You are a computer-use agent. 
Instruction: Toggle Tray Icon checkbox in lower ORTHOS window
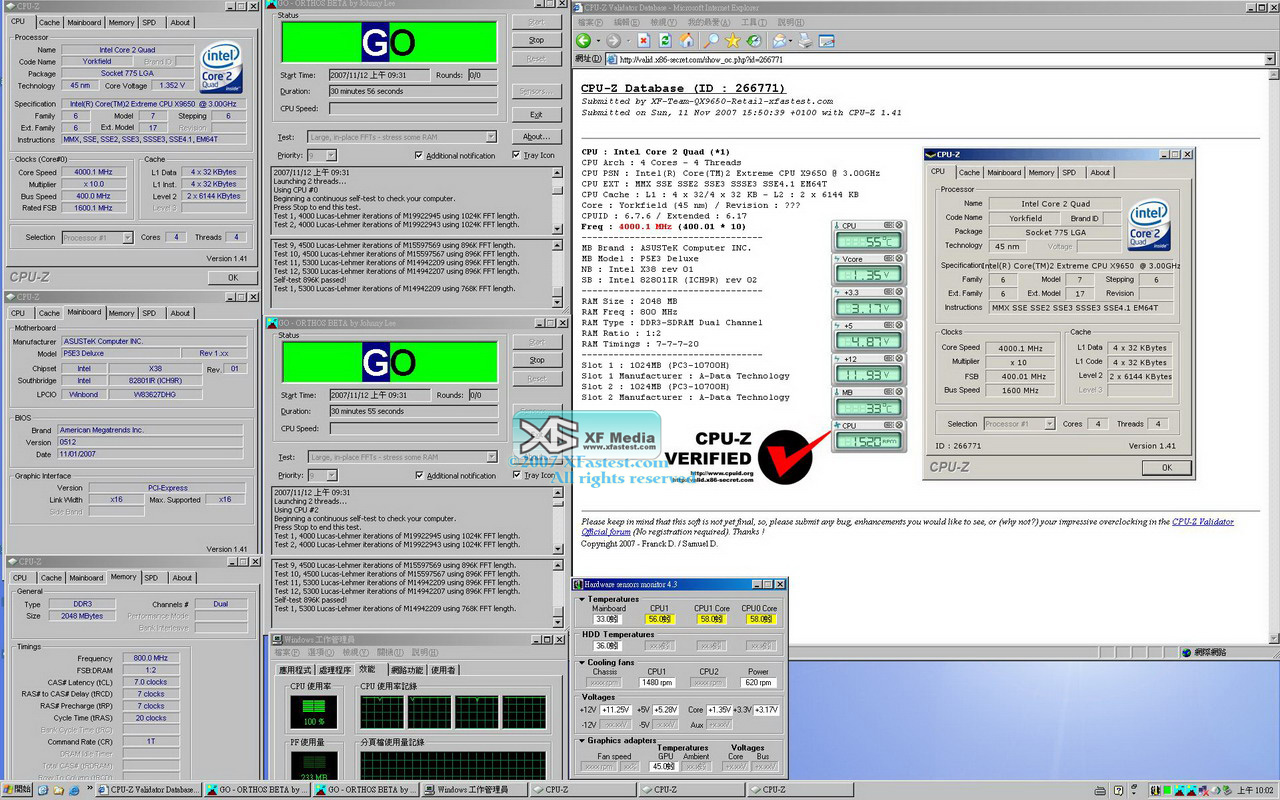tap(516, 476)
